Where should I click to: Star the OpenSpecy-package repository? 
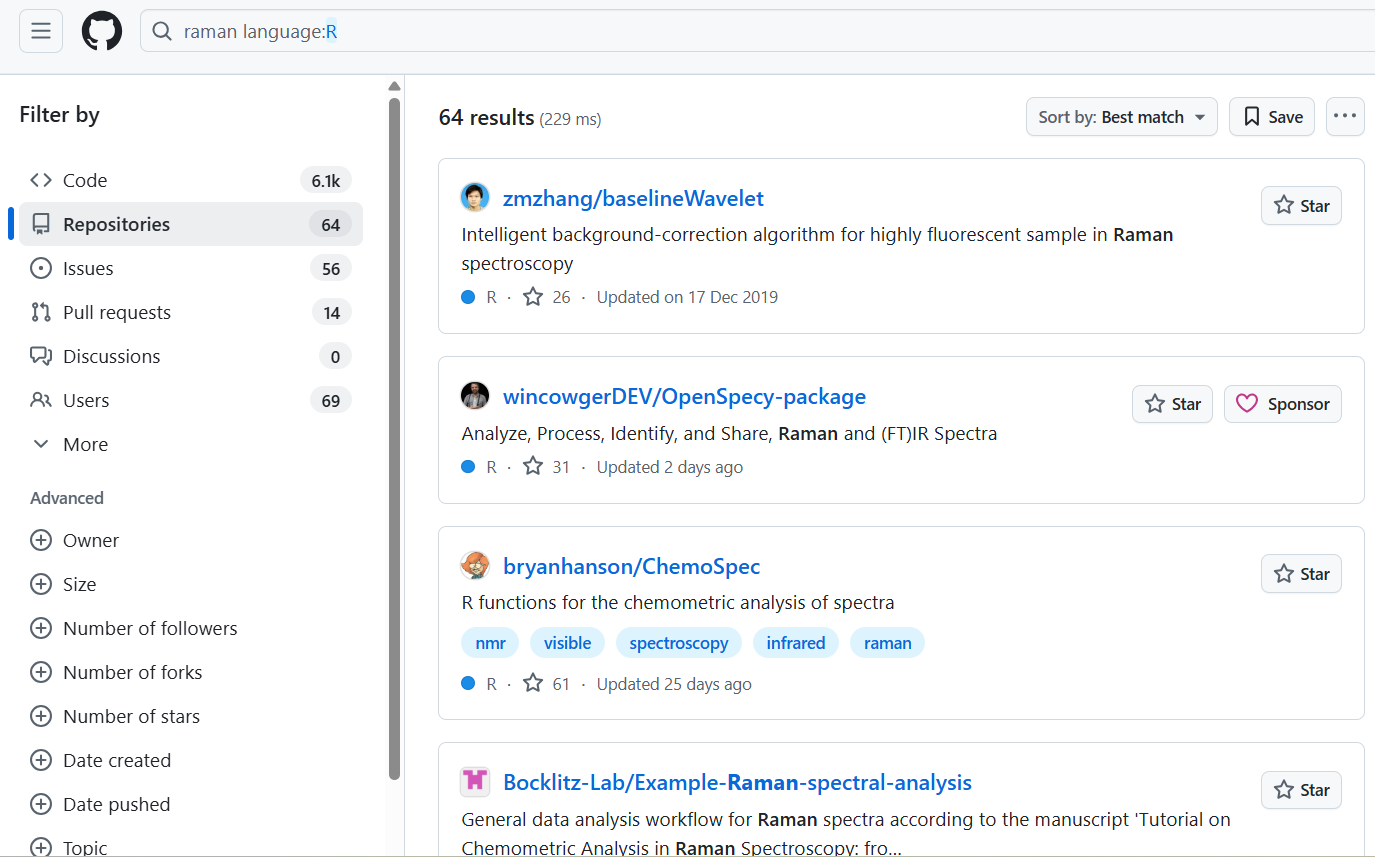1172,404
